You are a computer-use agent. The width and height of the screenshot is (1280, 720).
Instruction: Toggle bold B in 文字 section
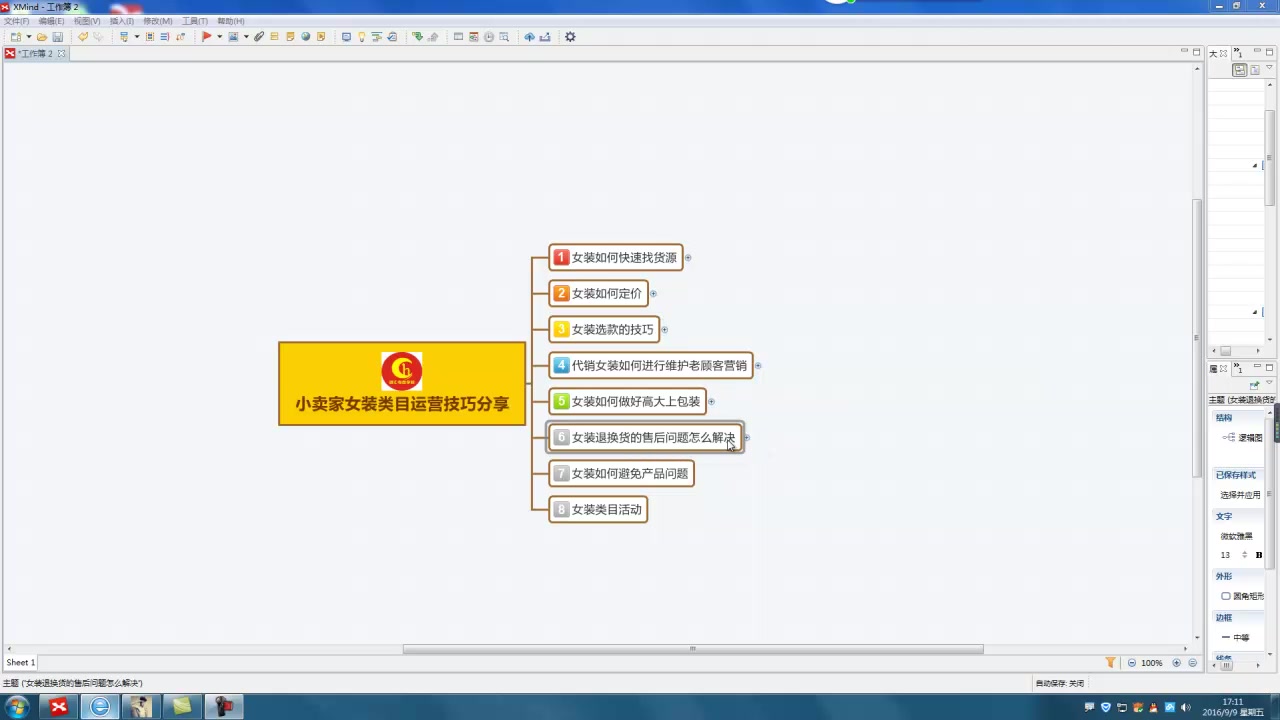click(1258, 555)
